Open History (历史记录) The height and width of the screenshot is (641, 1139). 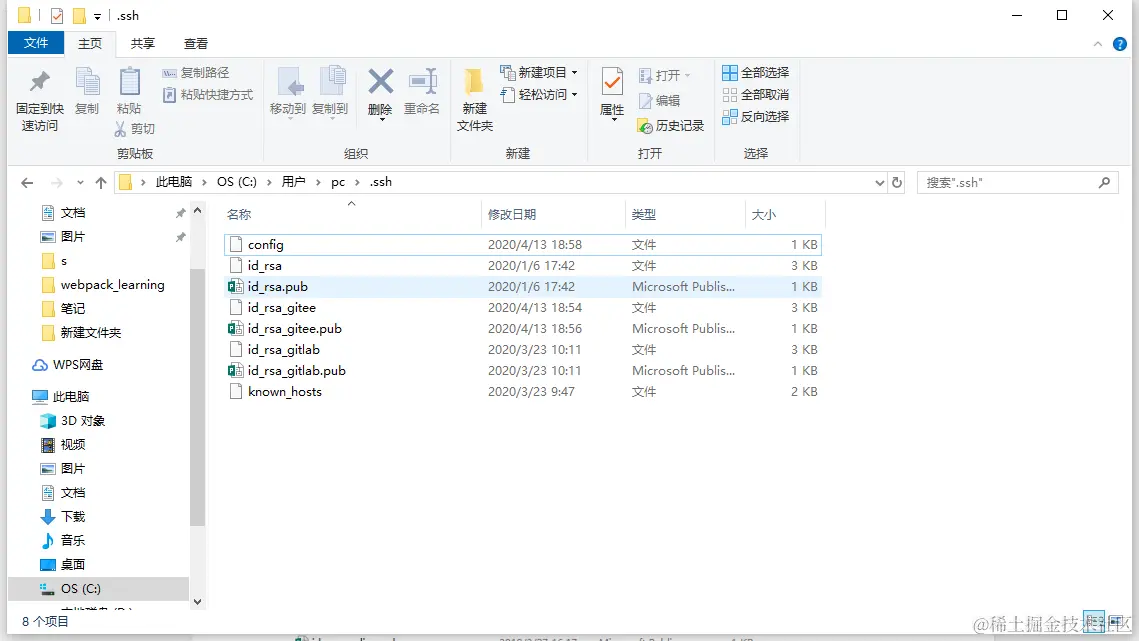pos(670,126)
